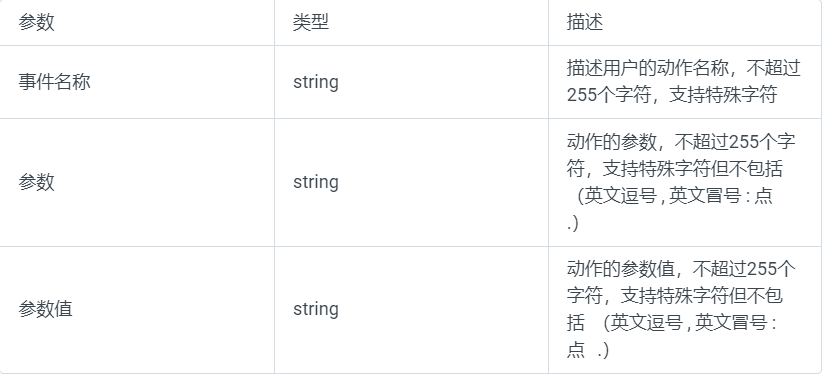Click description starting with 动作的参数，不超过255
Viewport: 823px width, 375px height.
click(681, 182)
